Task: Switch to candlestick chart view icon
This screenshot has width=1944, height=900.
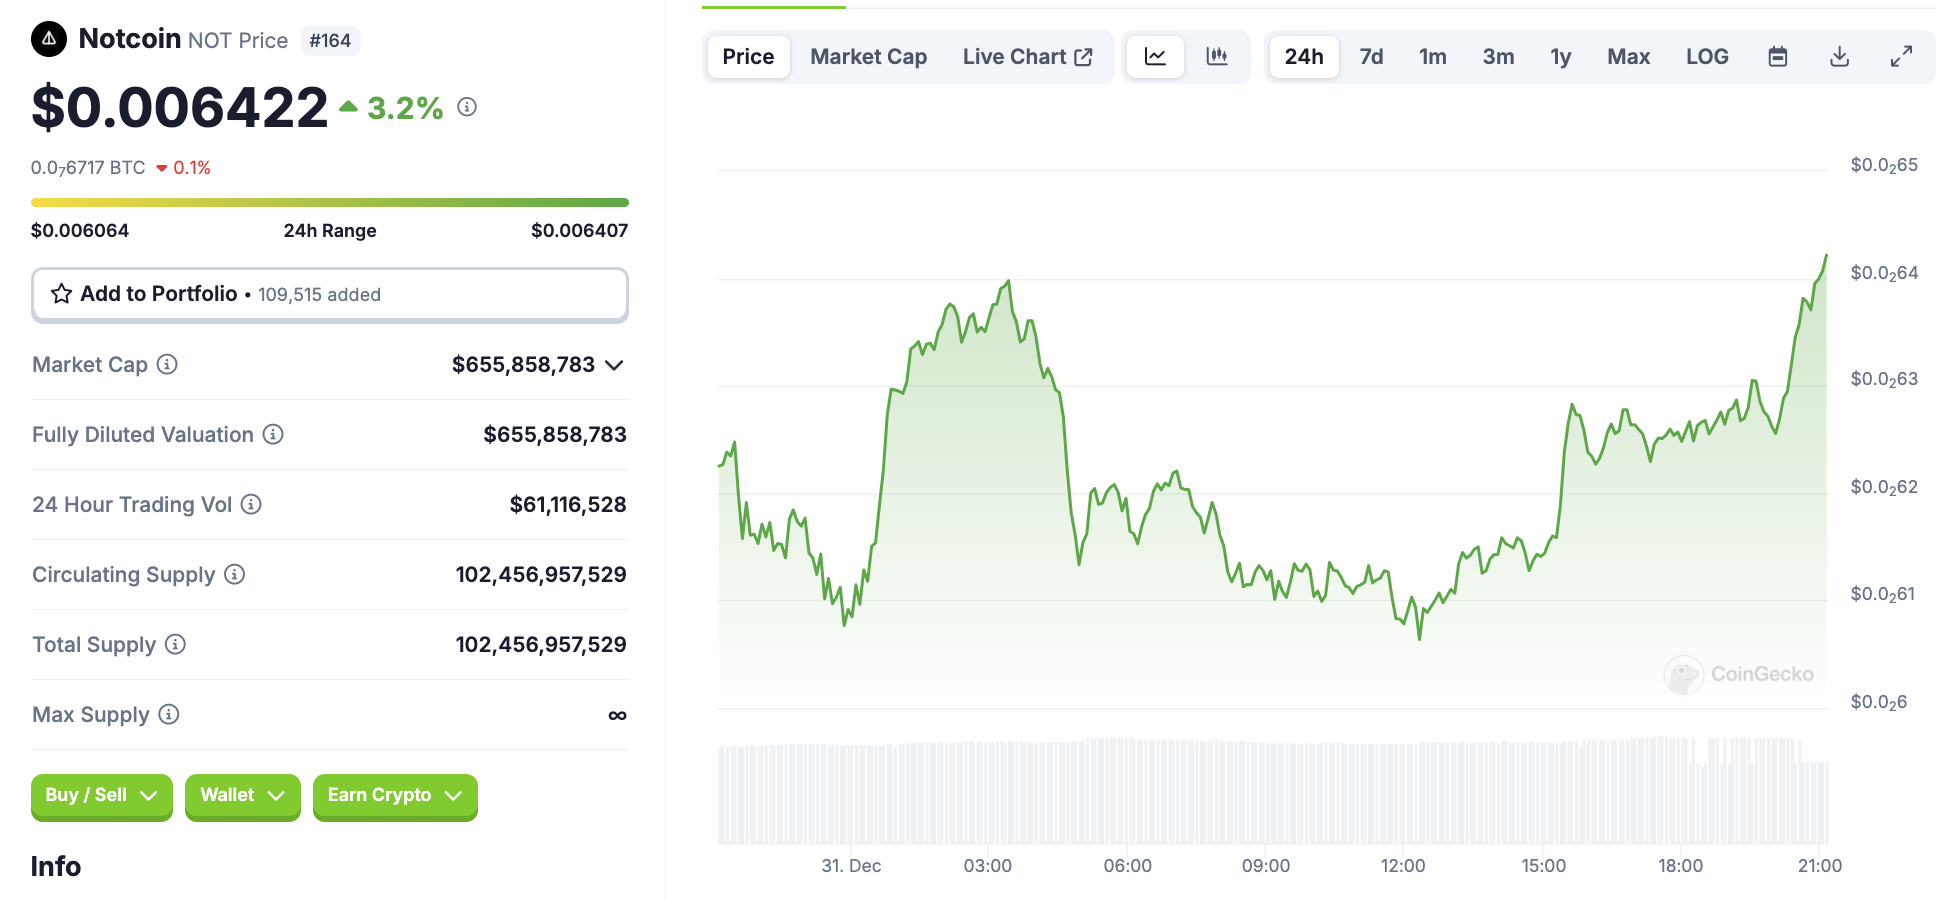Action: tap(1217, 57)
